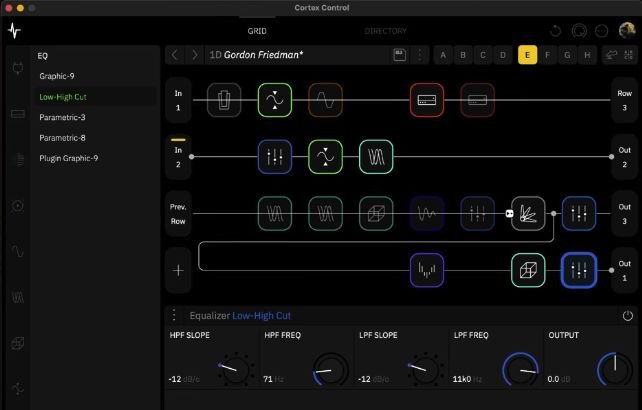
Task: Go to the next preset arrow
Action: 194,55
